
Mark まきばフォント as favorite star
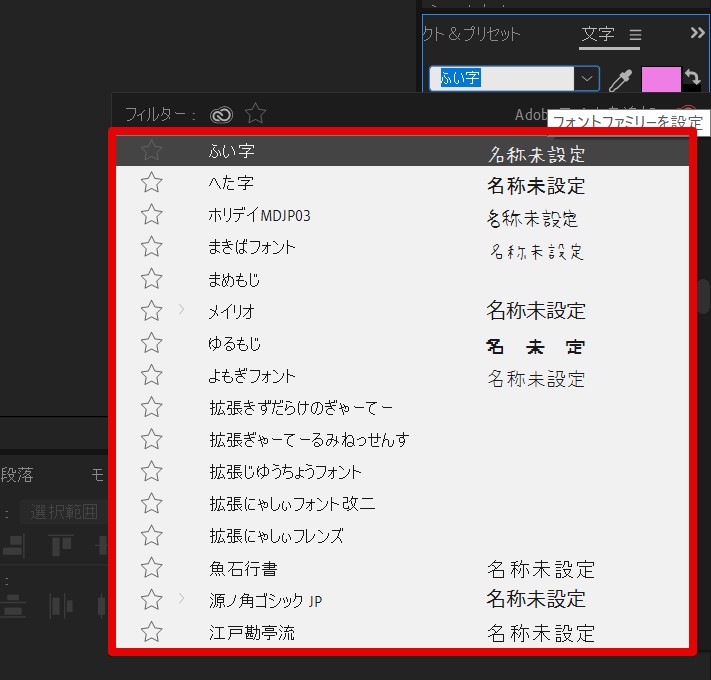(151, 247)
